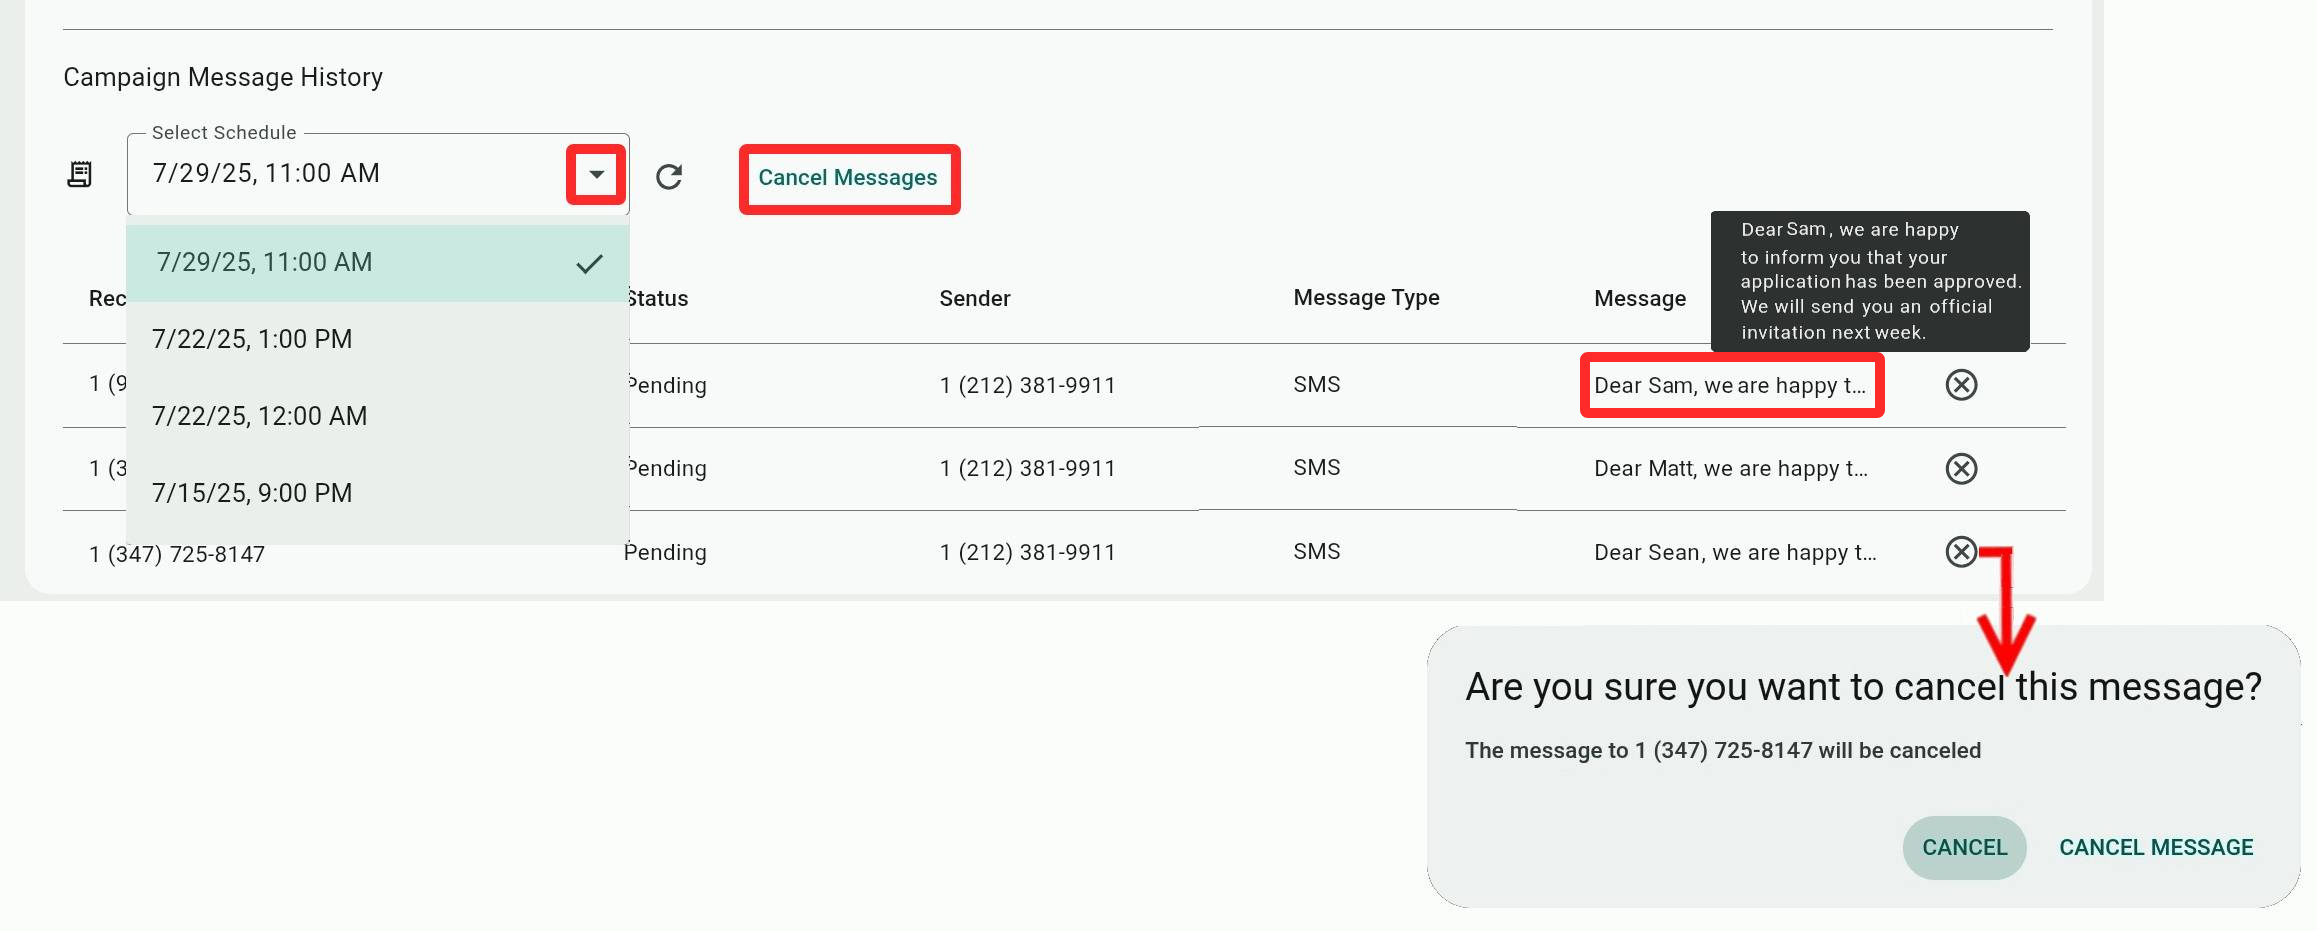Click the Dear Sam message preview text
Viewport: 2317px width, 931px height.
[x=1730, y=386]
